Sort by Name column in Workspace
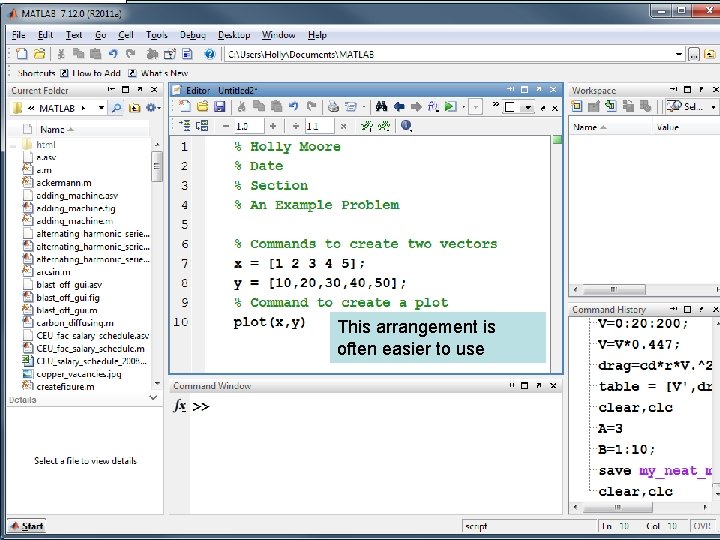The width and height of the screenshot is (720, 540). click(610, 127)
